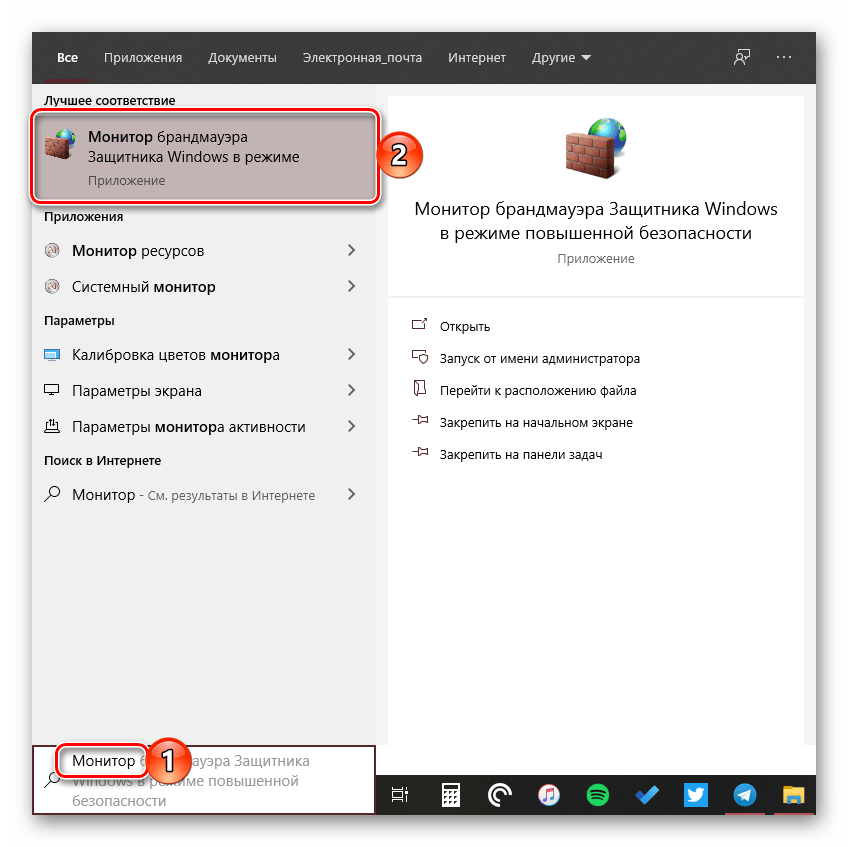The height and width of the screenshot is (847, 848).
Task: Click Открыть to launch the firewall monitor
Action: tap(465, 326)
